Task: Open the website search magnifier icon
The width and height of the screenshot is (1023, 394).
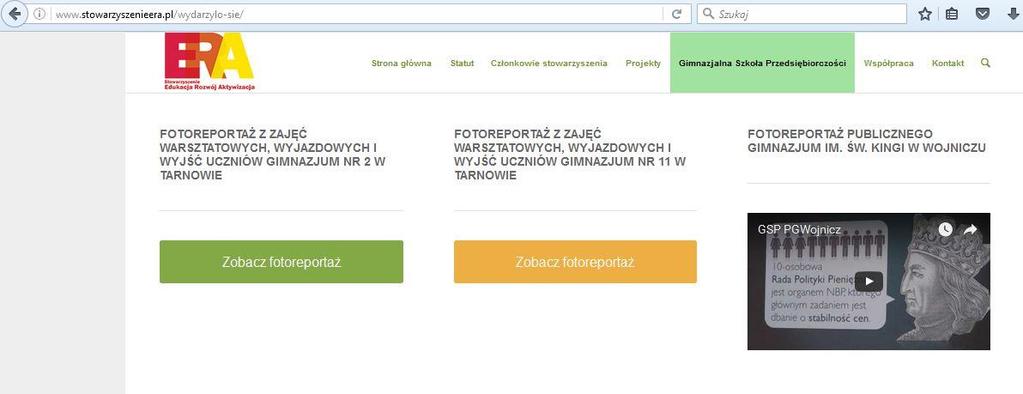Action: [x=985, y=63]
